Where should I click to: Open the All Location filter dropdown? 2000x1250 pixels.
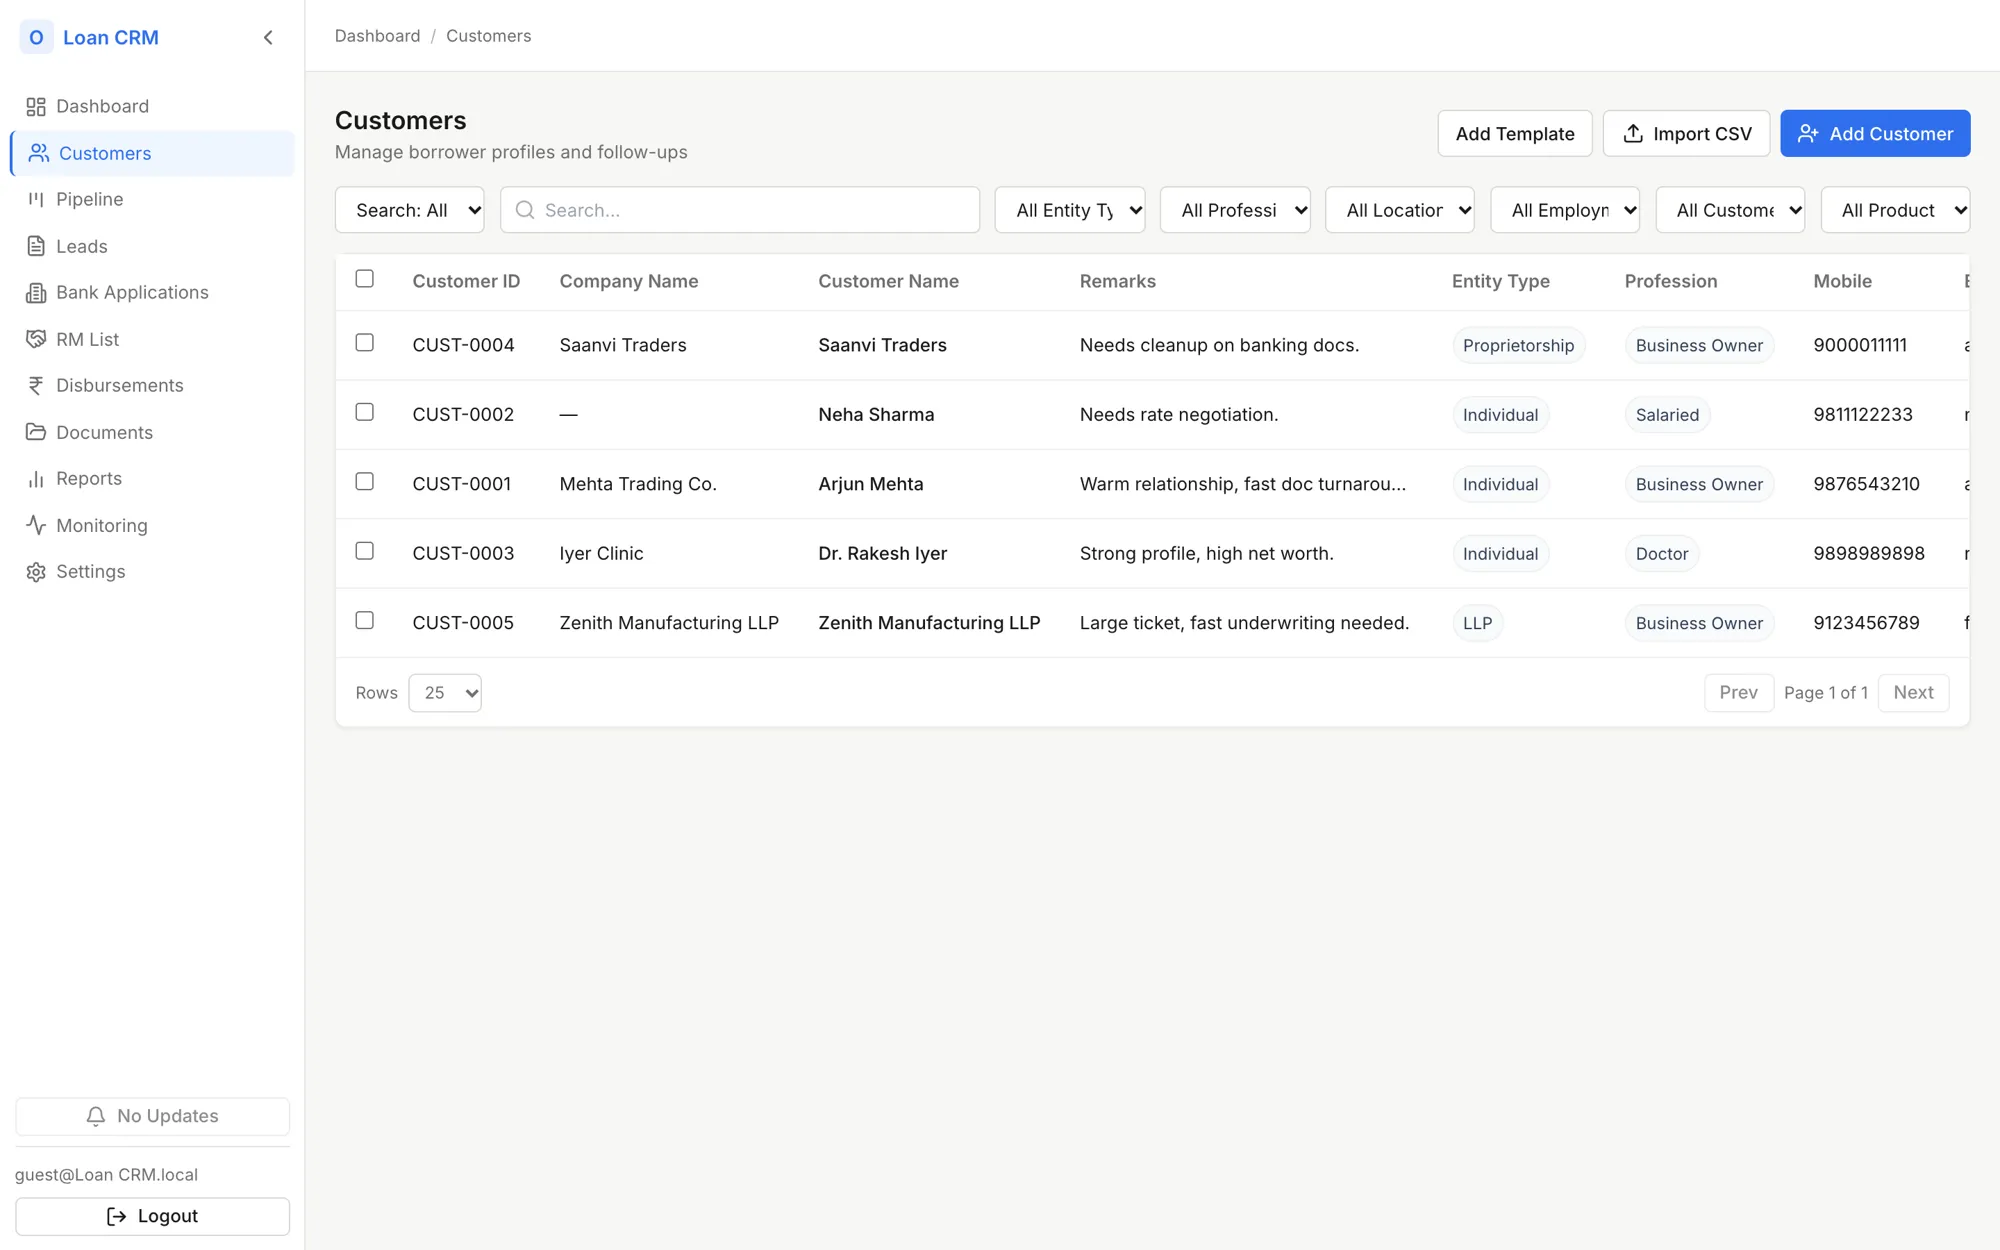point(1400,210)
